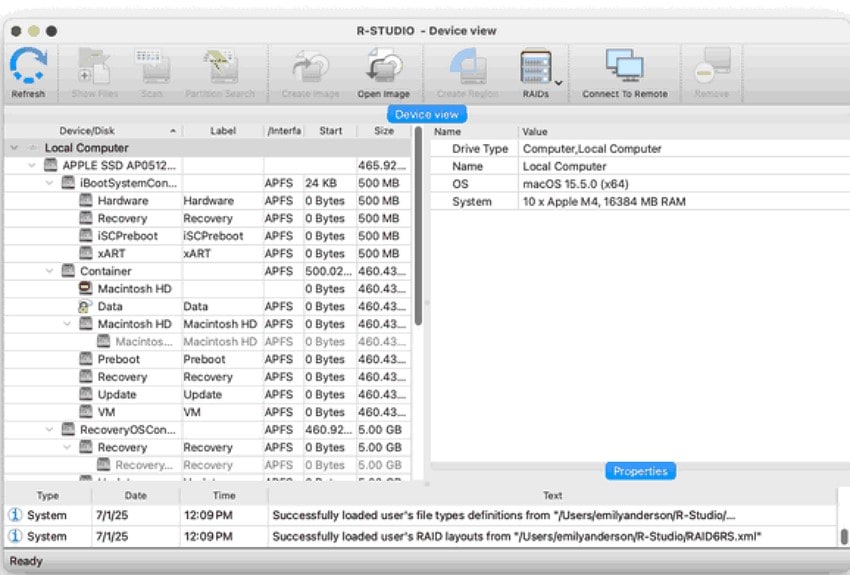Collapse the Container node
Image resolution: width=850 pixels, height=575 pixels.
[49, 271]
